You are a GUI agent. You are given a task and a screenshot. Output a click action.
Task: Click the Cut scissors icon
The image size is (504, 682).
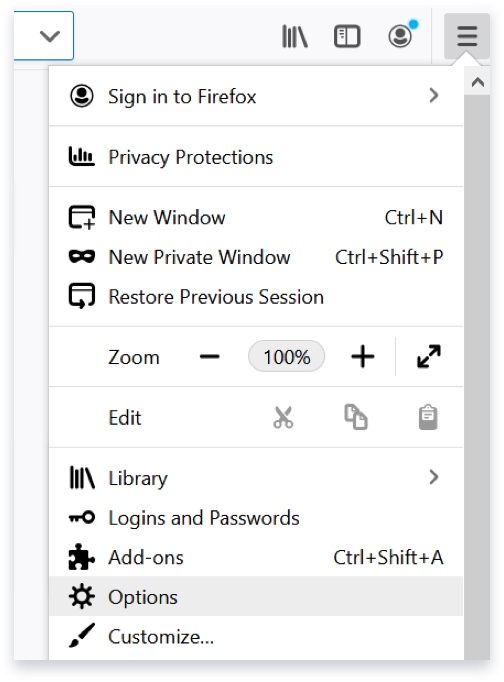283,417
